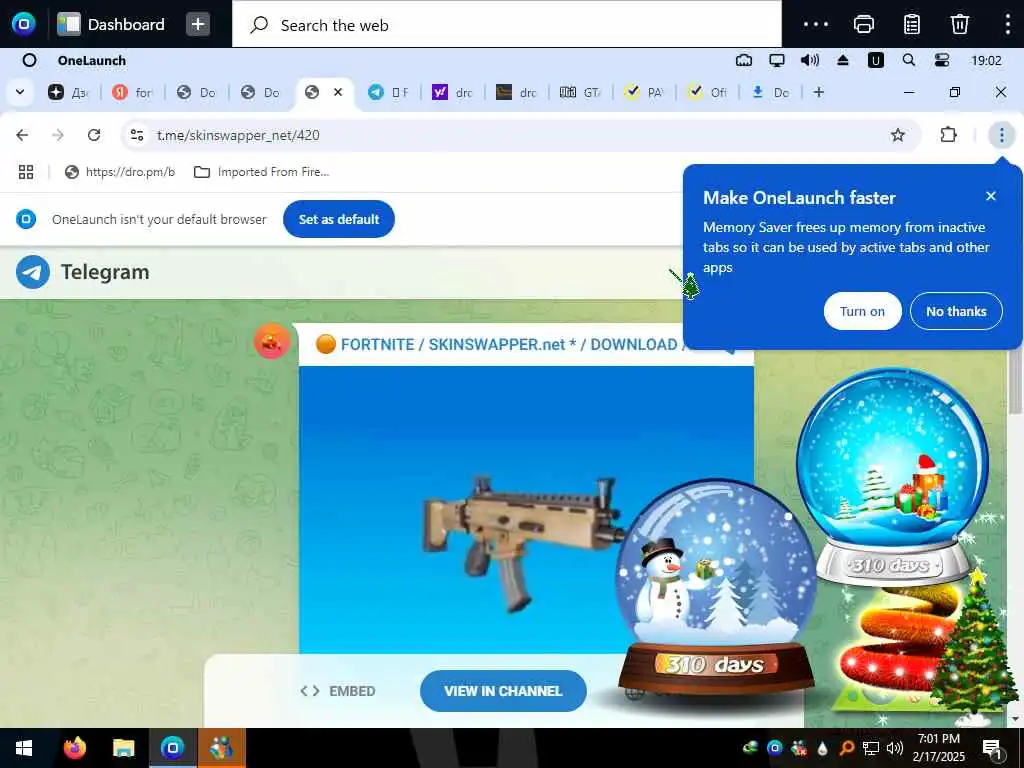Viewport: 1024px width, 768px height.
Task: Close the active browser tab
Action: point(338,92)
